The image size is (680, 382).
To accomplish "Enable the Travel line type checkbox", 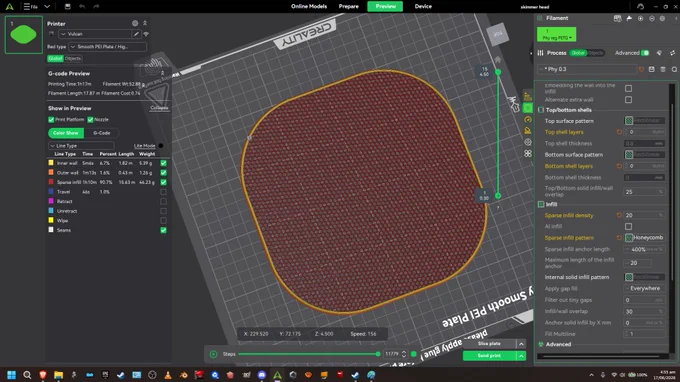I will coord(163,192).
